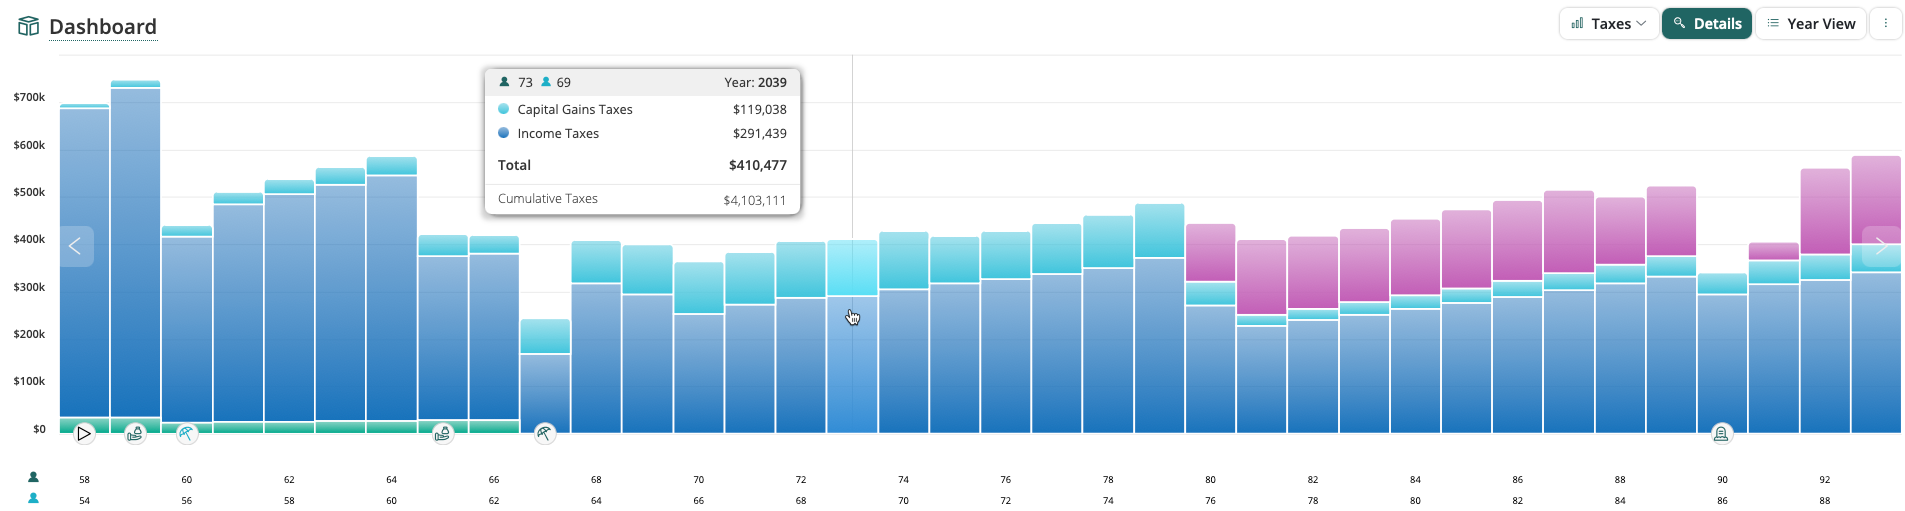The width and height of the screenshot is (1905, 511).
Task: Click the dark person icon beside the age axis
Action: tap(33, 477)
